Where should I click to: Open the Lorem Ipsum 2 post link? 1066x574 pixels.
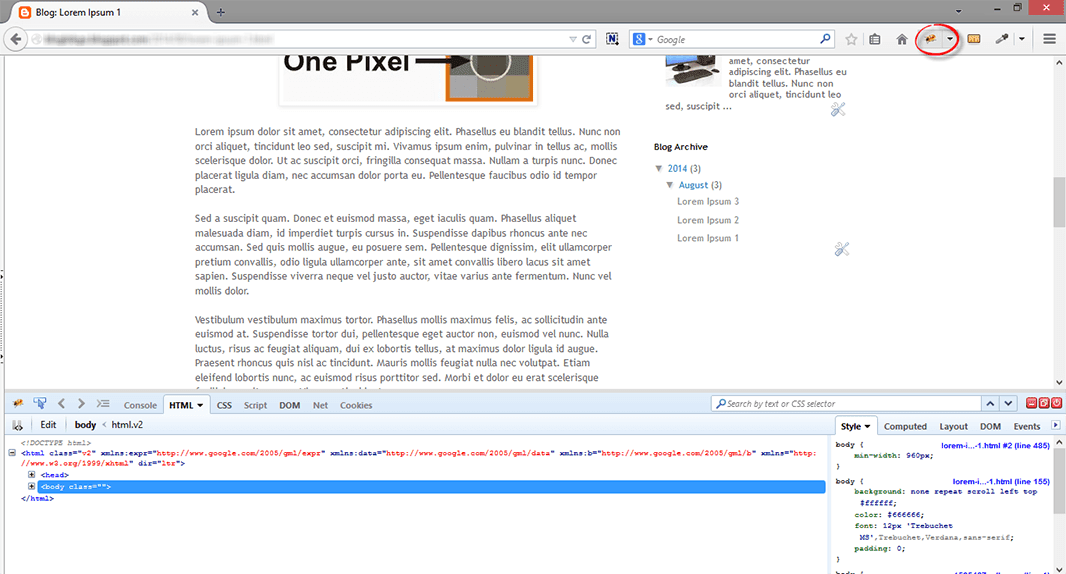tap(708, 220)
